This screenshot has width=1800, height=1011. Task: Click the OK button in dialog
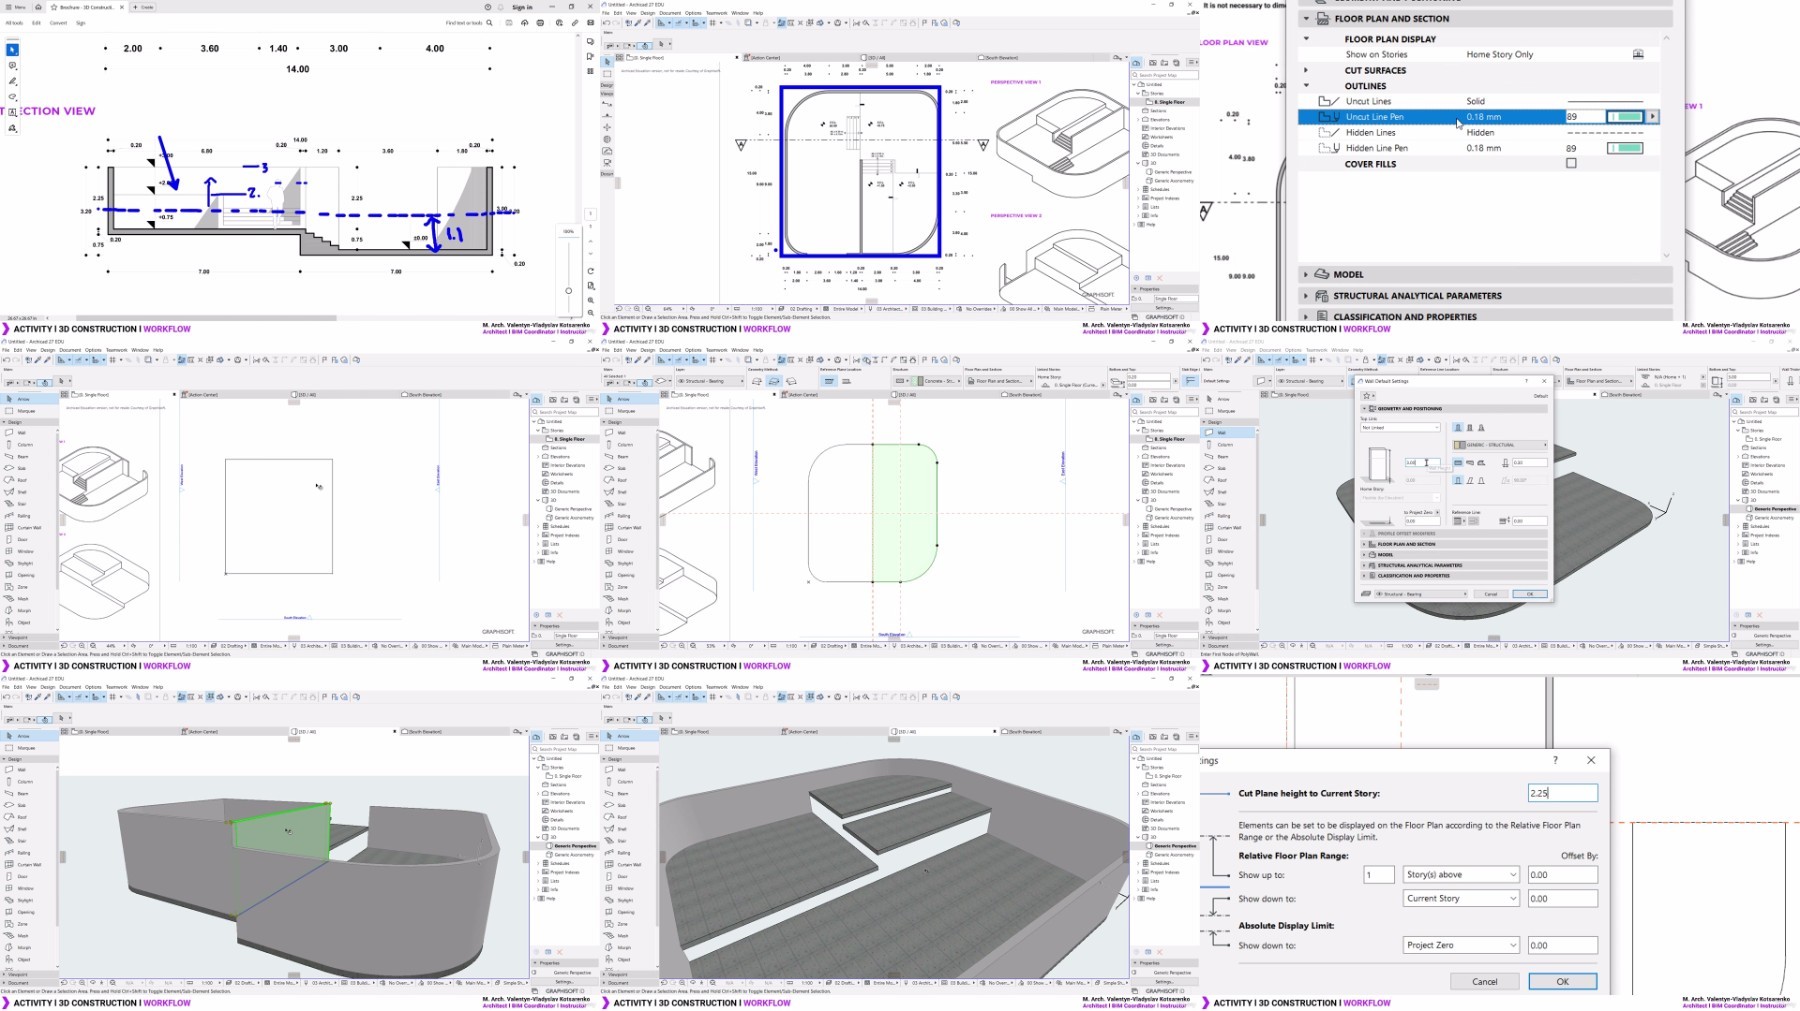[x=1562, y=981]
